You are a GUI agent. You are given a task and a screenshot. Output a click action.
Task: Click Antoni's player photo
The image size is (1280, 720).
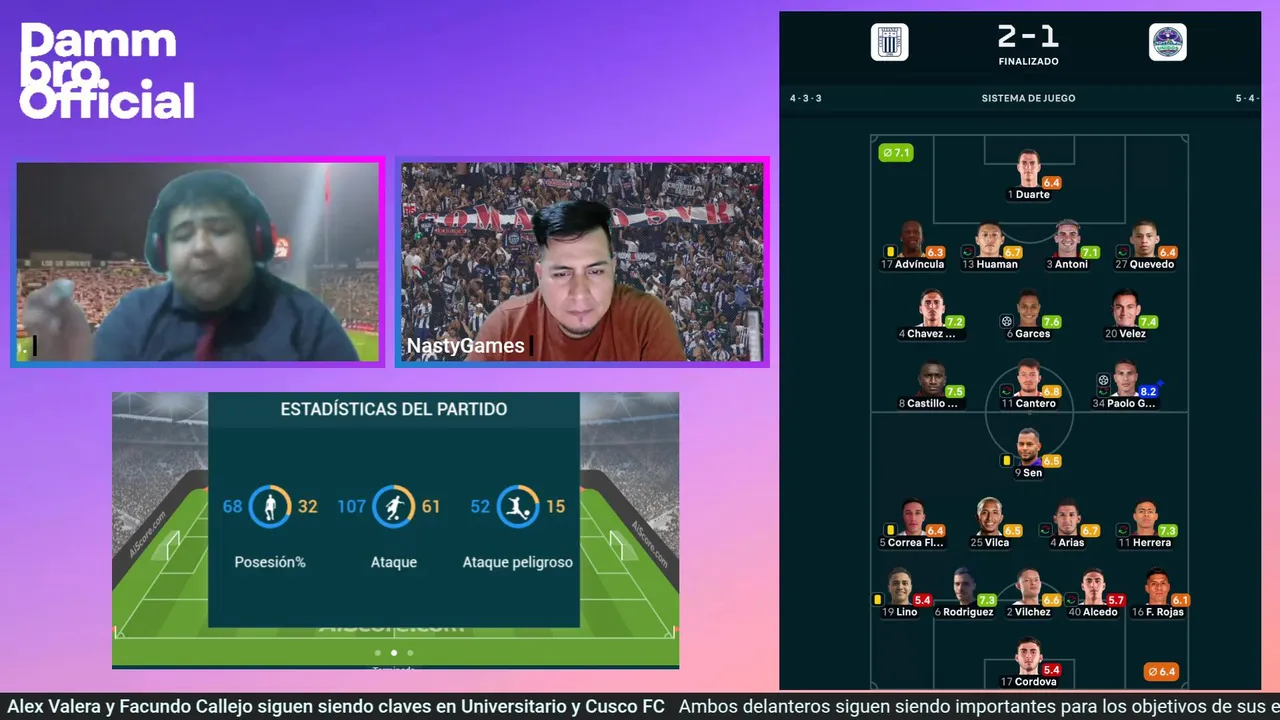pyautogui.click(x=1067, y=238)
